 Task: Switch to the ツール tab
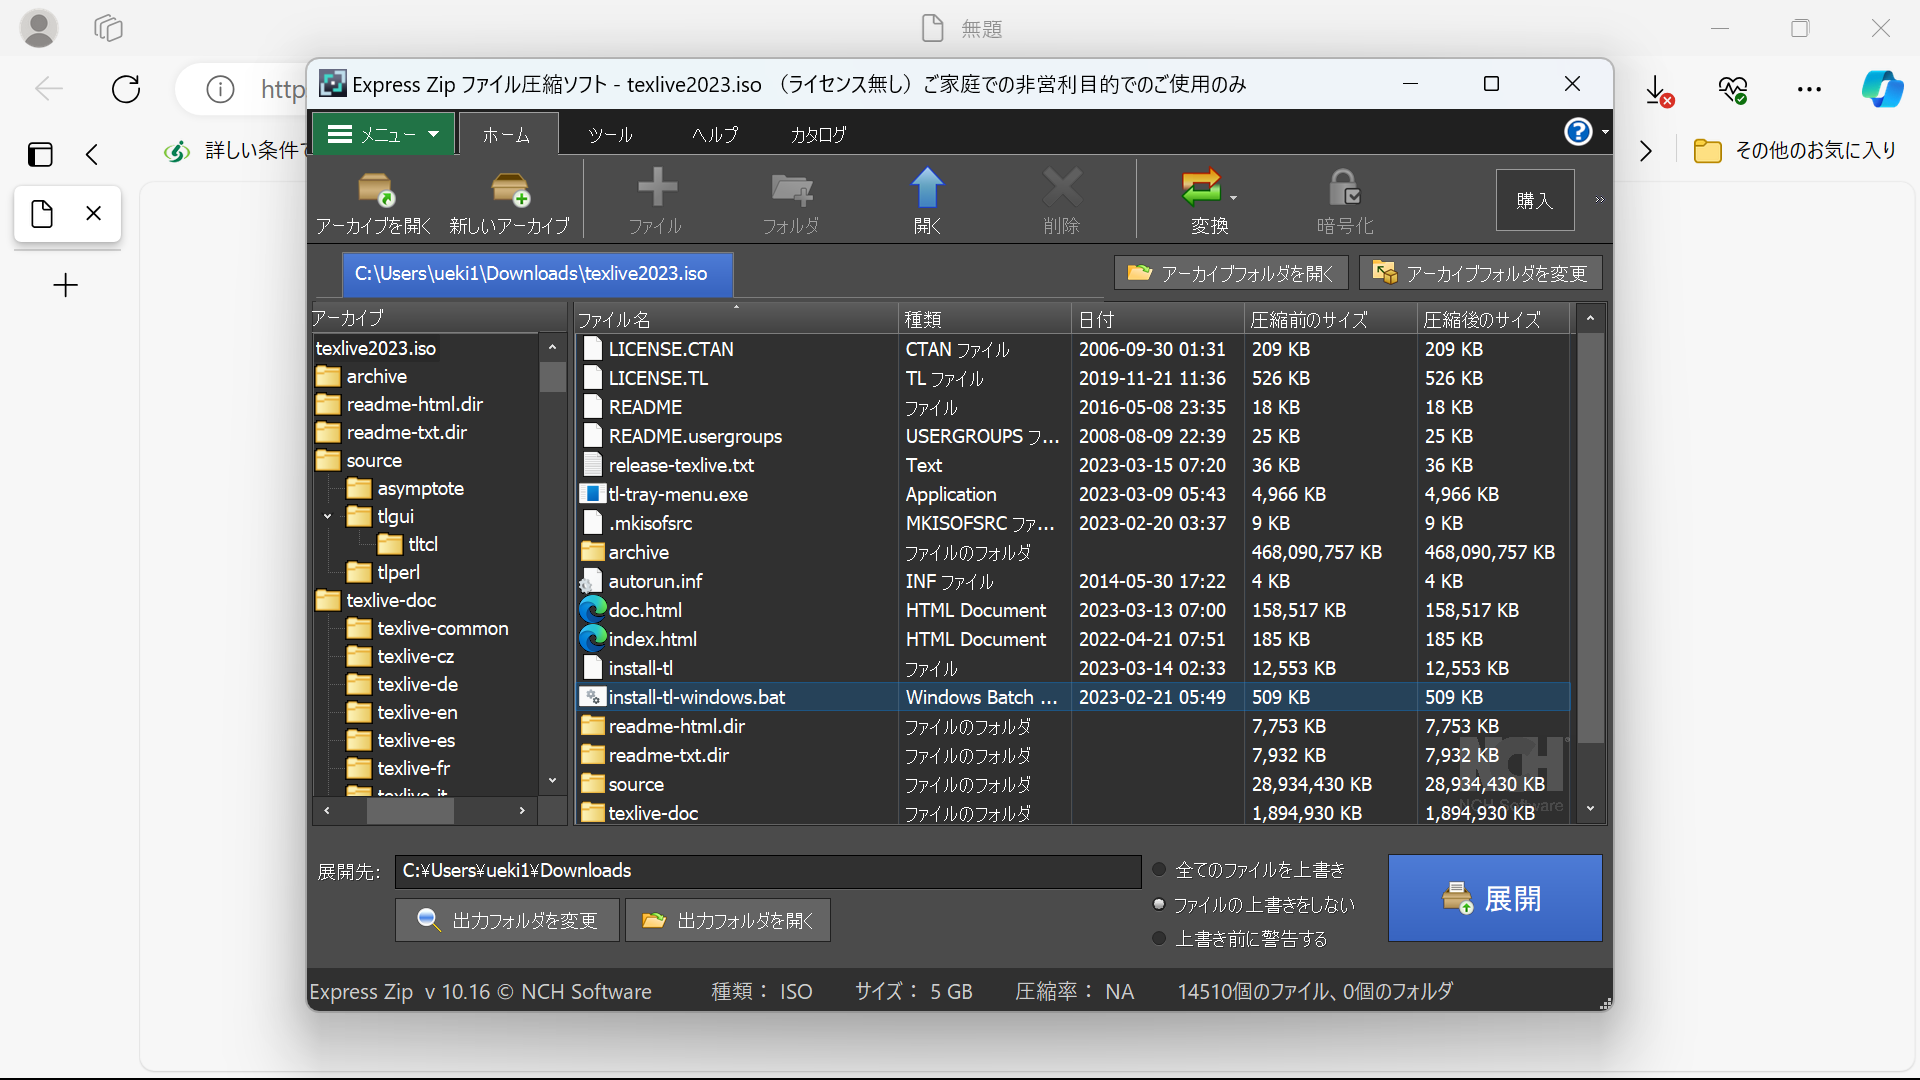click(611, 133)
